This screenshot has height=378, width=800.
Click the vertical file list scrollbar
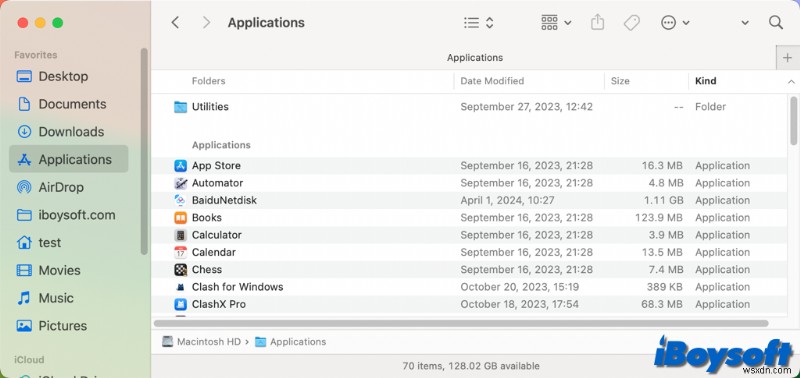[x=793, y=121]
